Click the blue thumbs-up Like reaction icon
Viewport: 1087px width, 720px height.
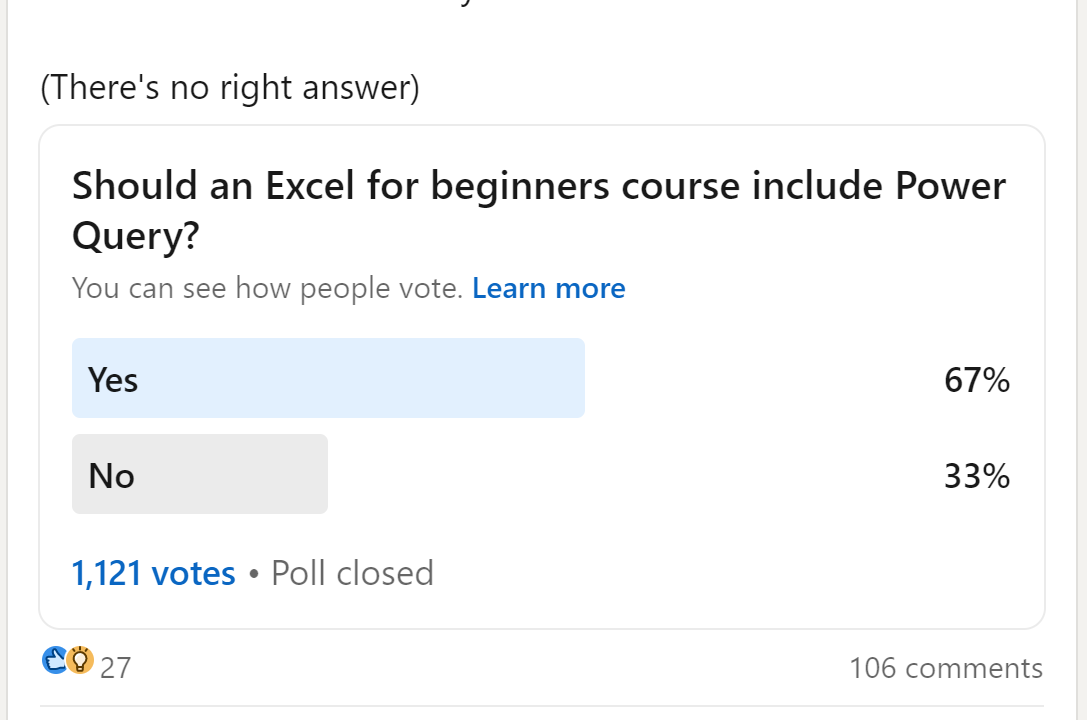54,661
